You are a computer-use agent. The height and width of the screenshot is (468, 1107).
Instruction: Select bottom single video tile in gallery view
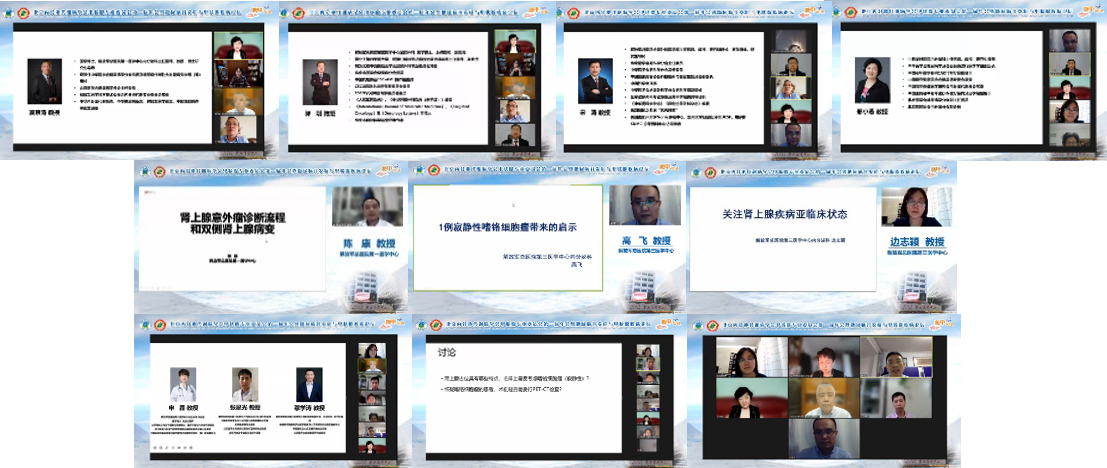pos(823,442)
